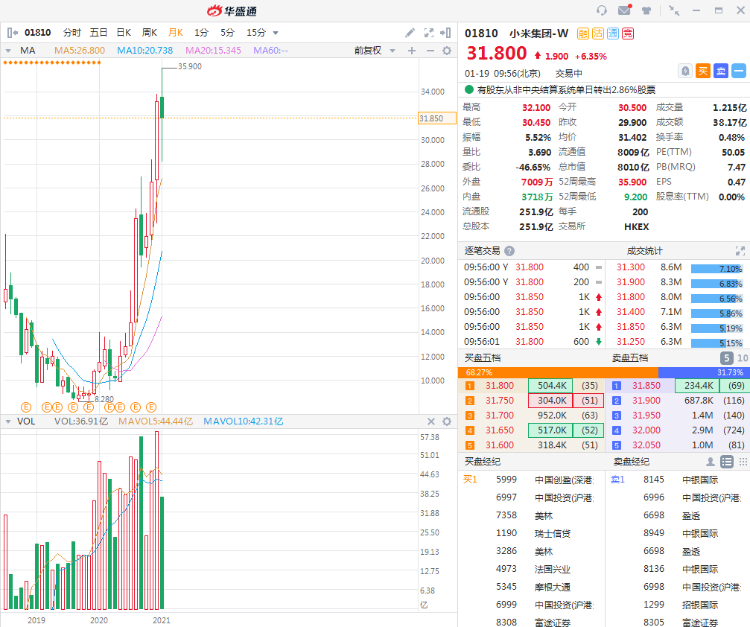Screen dimensions: 750x627
Task: Click the red 窝 warrant badge
Action: (628, 33)
